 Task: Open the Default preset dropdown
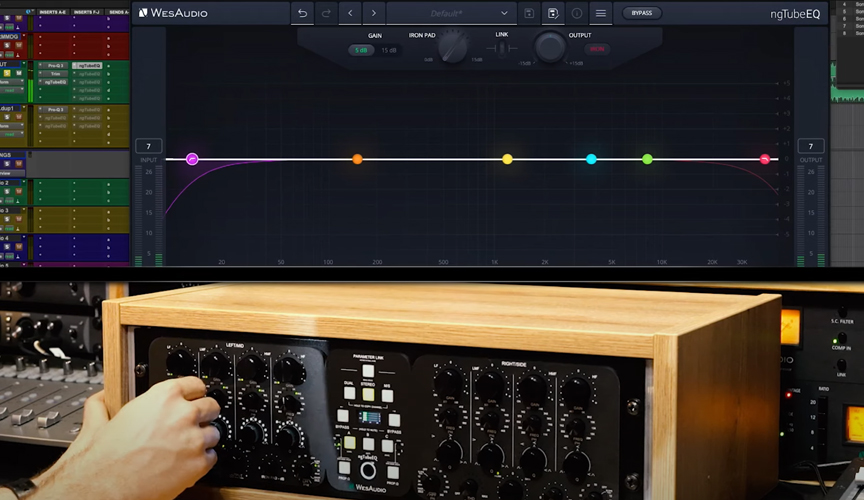tap(451, 13)
